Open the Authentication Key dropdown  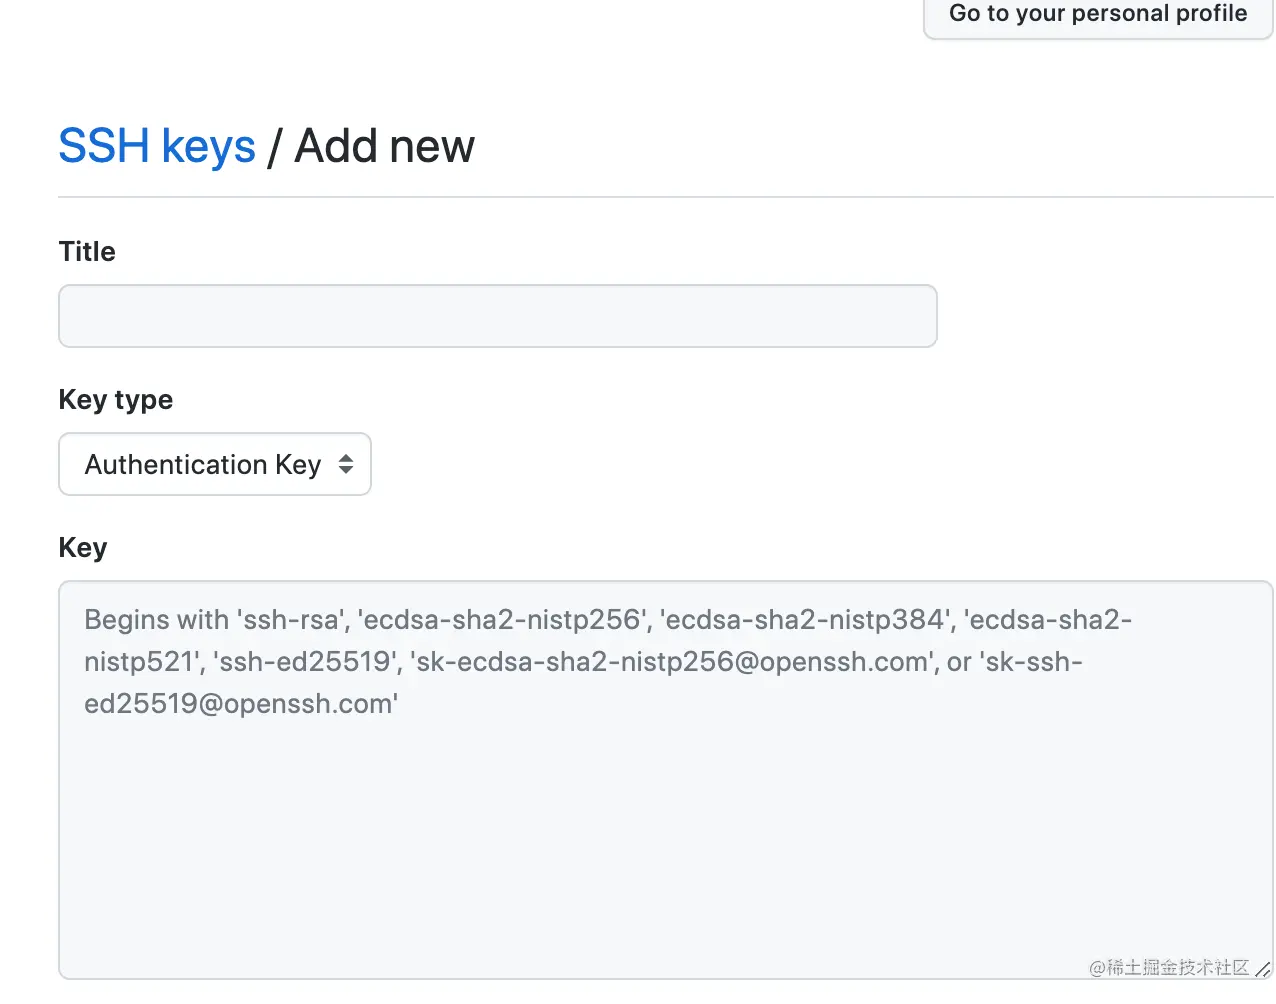(215, 464)
